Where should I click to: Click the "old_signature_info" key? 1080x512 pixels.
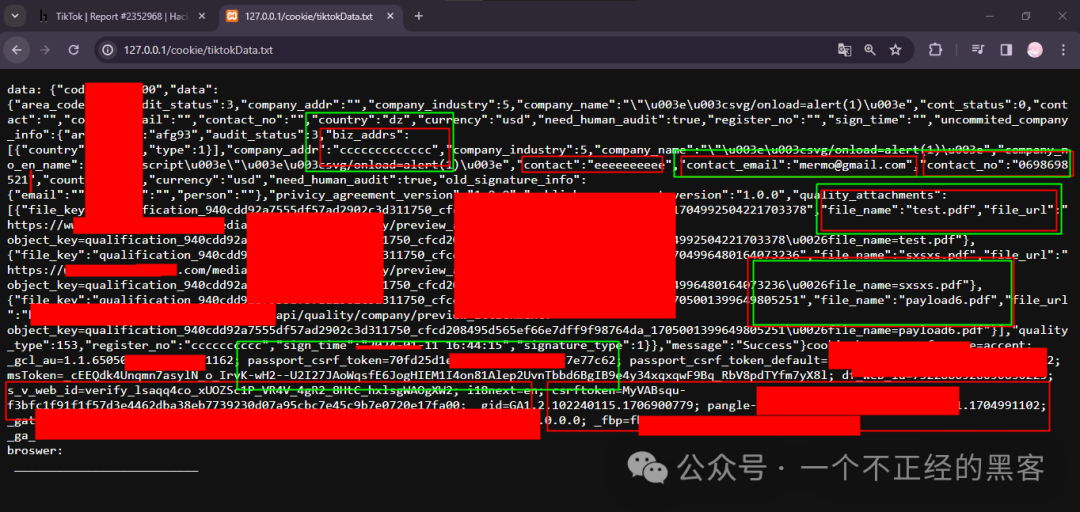click(512, 179)
